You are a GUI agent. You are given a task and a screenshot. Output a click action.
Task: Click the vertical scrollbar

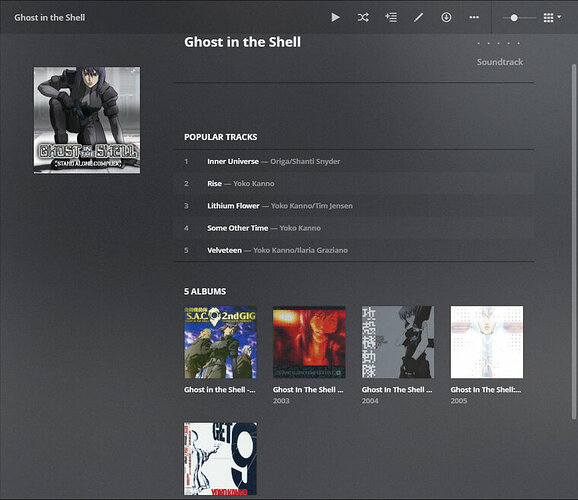(574, 242)
